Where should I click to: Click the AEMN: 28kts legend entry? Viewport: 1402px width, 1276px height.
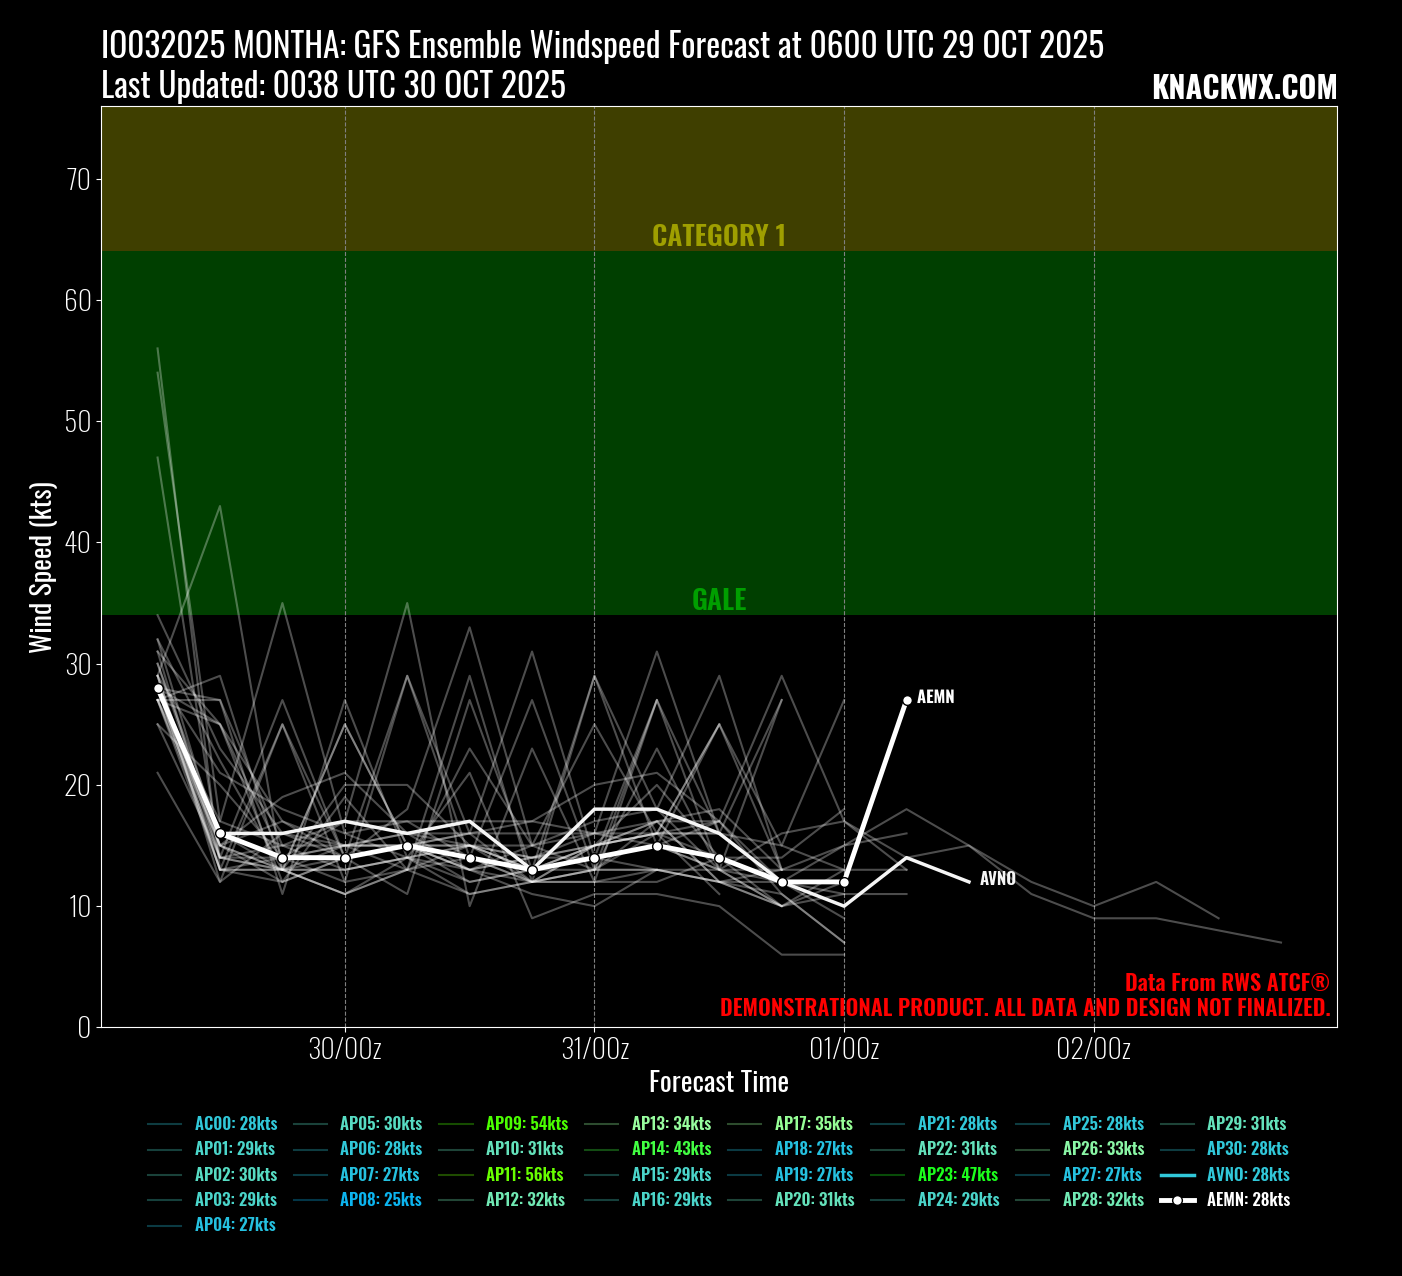tap(1247, 1199)
